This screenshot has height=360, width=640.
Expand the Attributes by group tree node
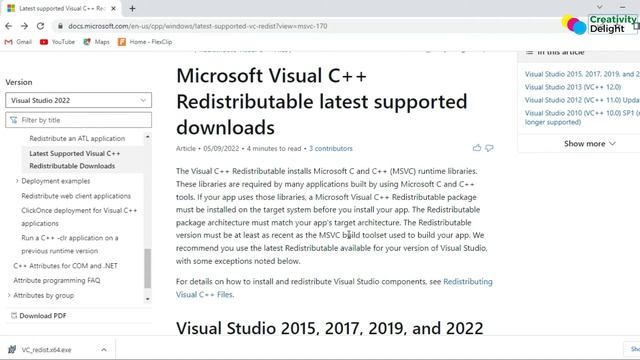coord(9,295)
